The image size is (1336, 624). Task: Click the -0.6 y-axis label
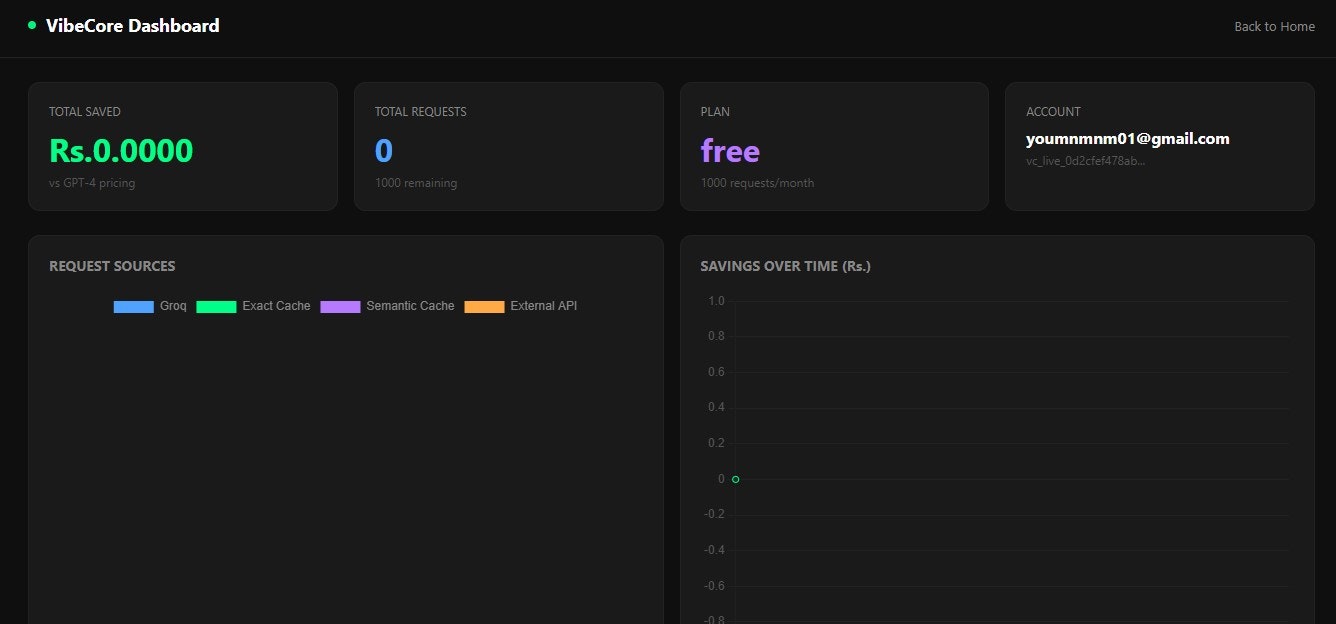pyautogui.click(x=714, y=586)
